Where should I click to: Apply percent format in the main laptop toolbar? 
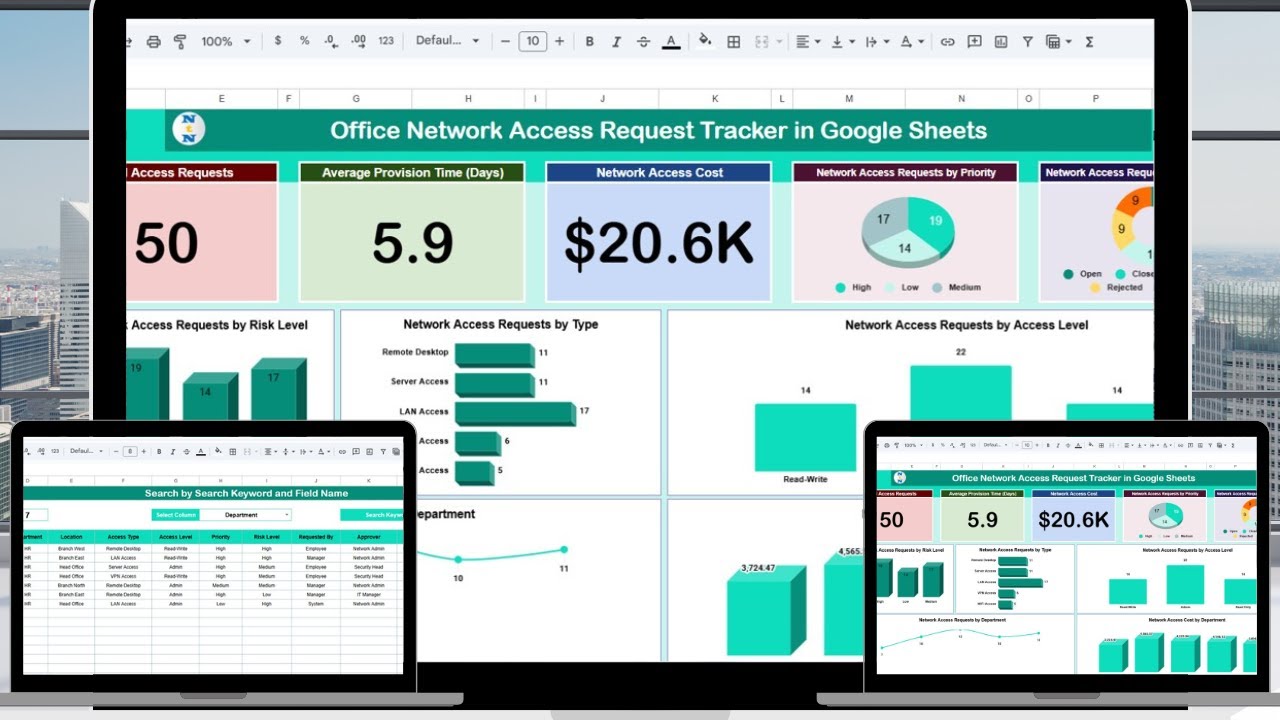pos(304,41)
